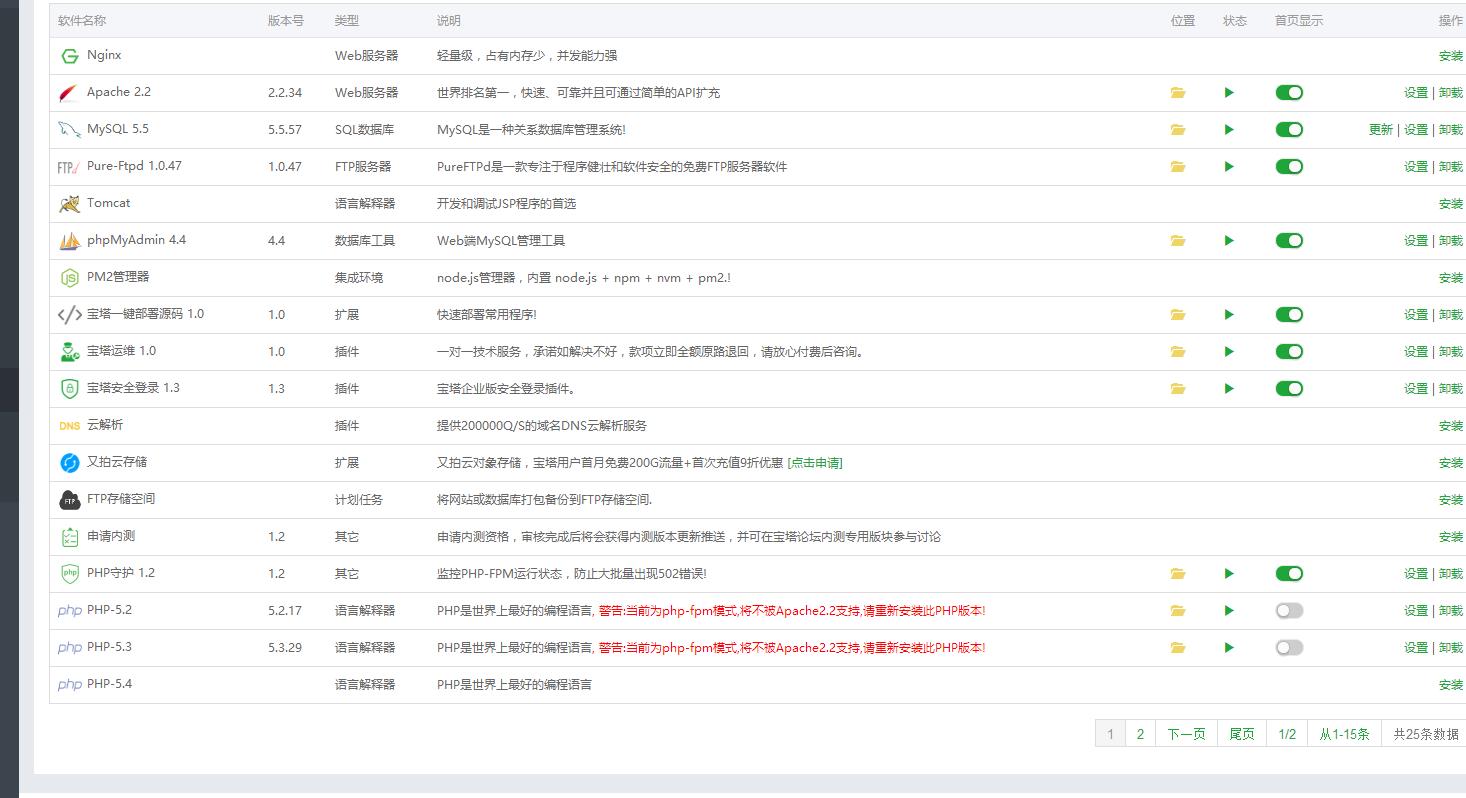Open 设置 for phpMyAdmin 4.4
This screenshot has height=798, width=1466.
1416,241
